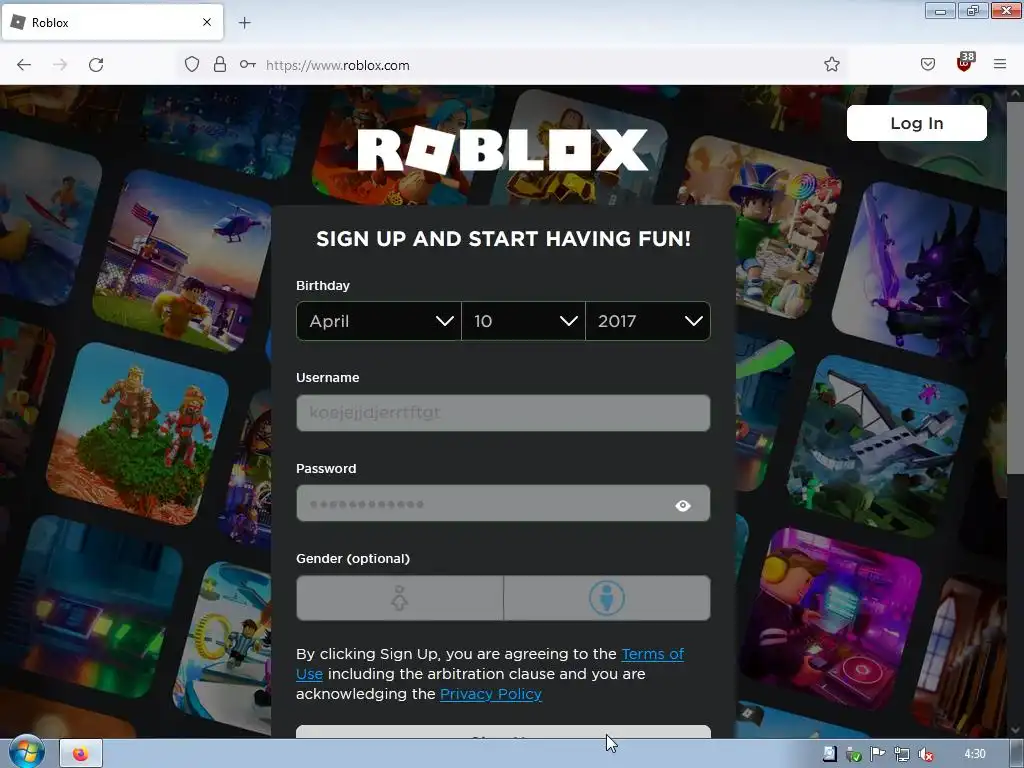1024x768 pixels.
Task: Click the Firefox taskbar icon
Action: point(81,754)
